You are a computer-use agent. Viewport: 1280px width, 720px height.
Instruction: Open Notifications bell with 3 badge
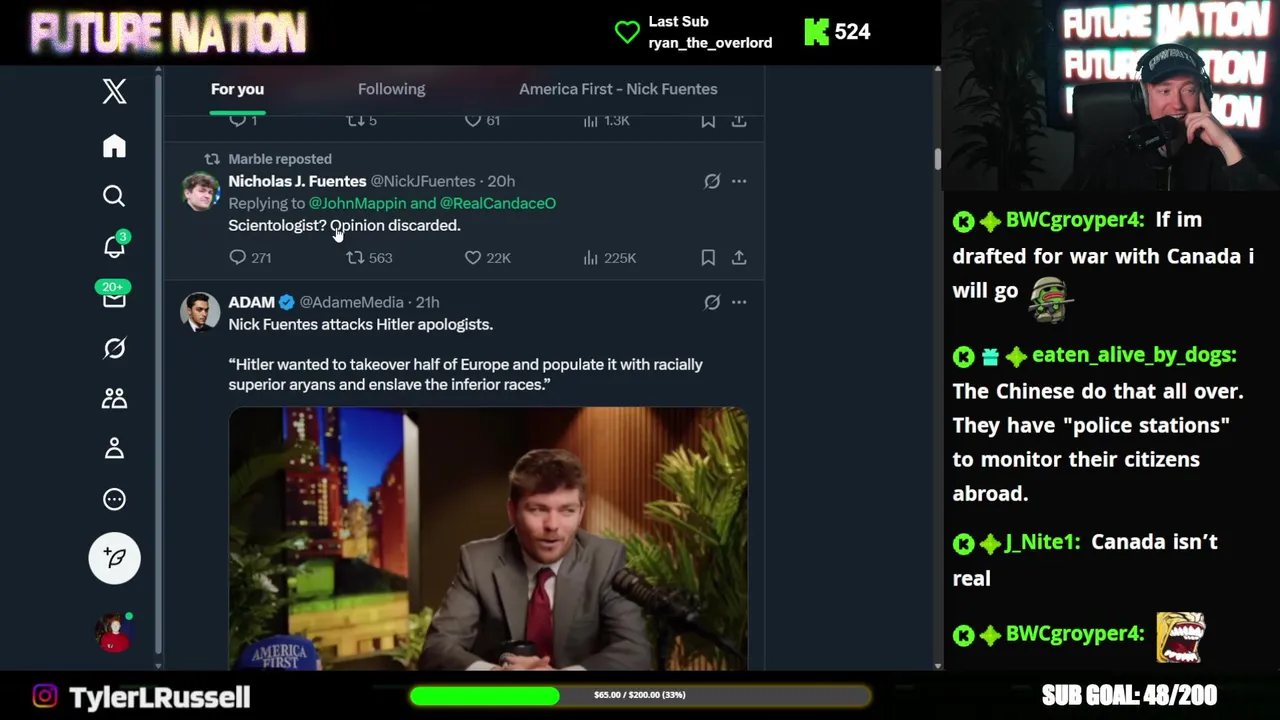click(x=115, y=245)
